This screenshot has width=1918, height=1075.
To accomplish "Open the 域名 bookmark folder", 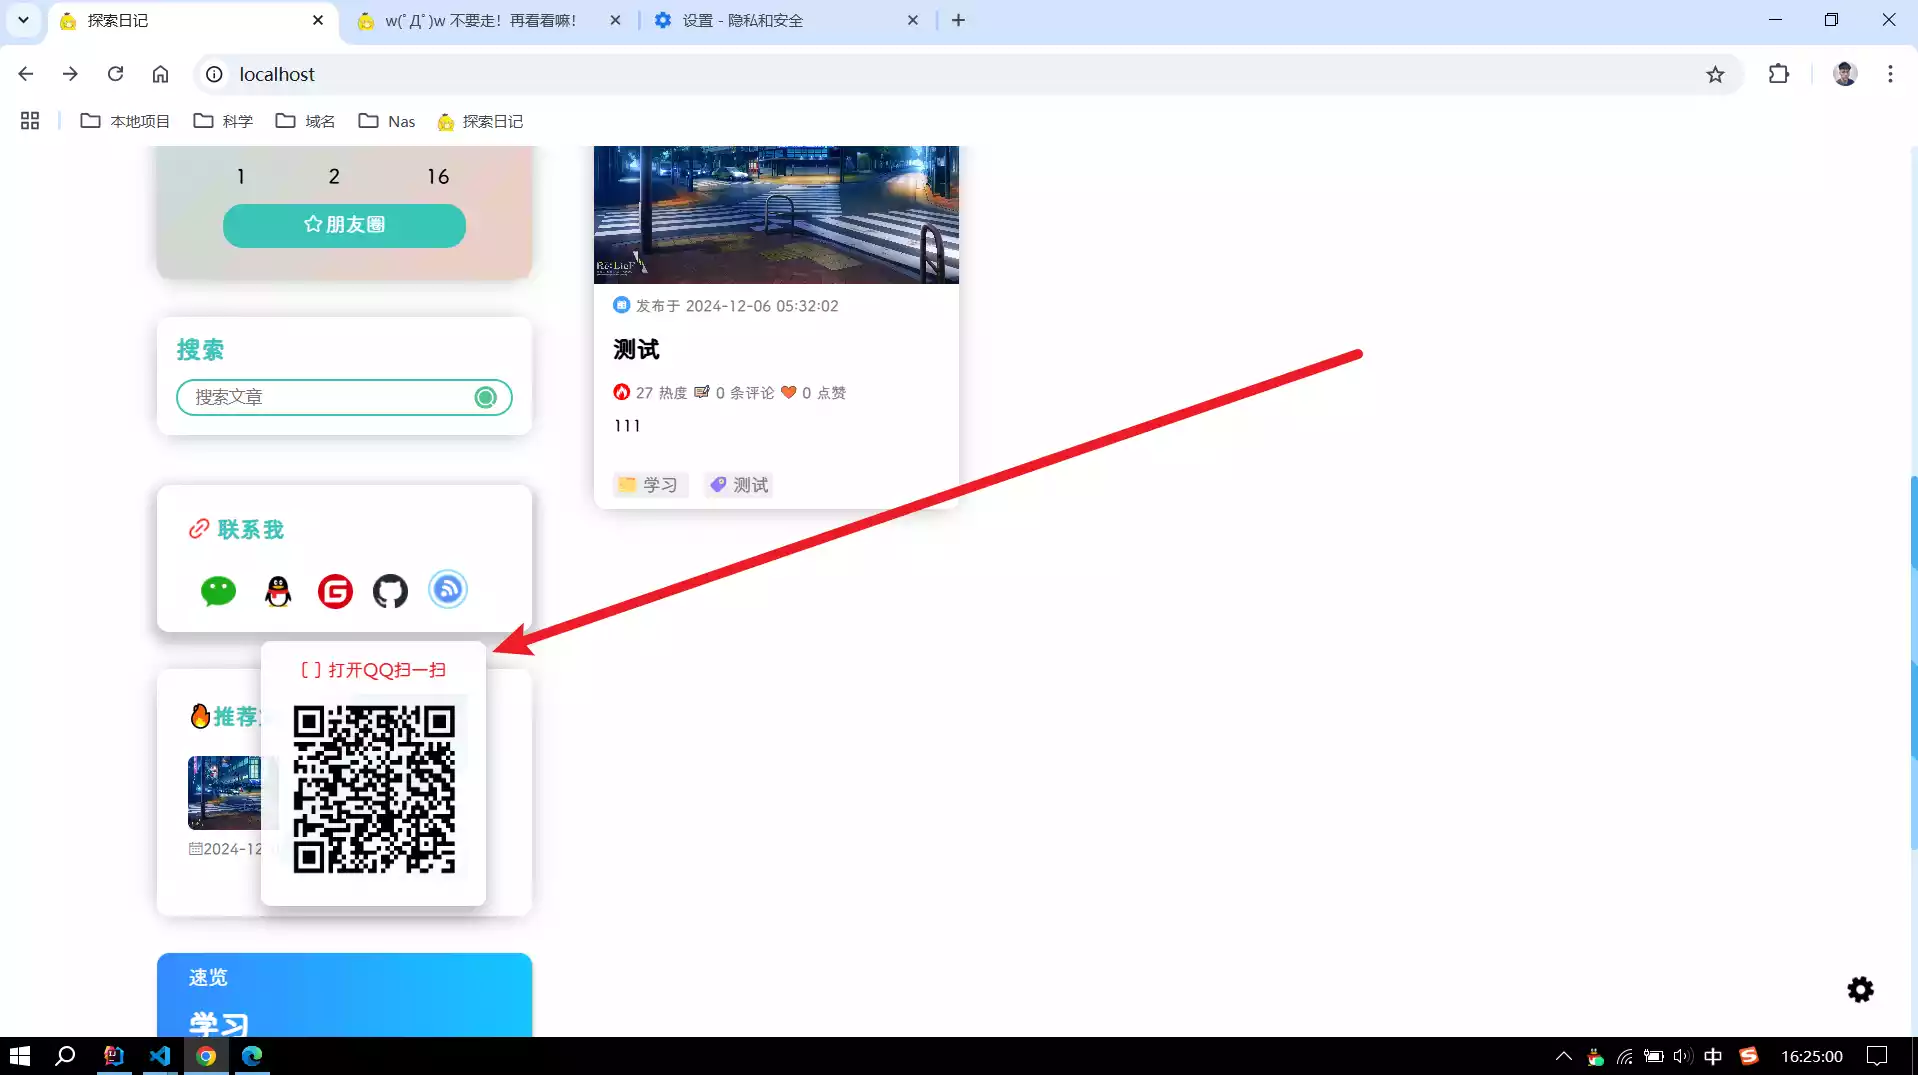I will [305, 121].
